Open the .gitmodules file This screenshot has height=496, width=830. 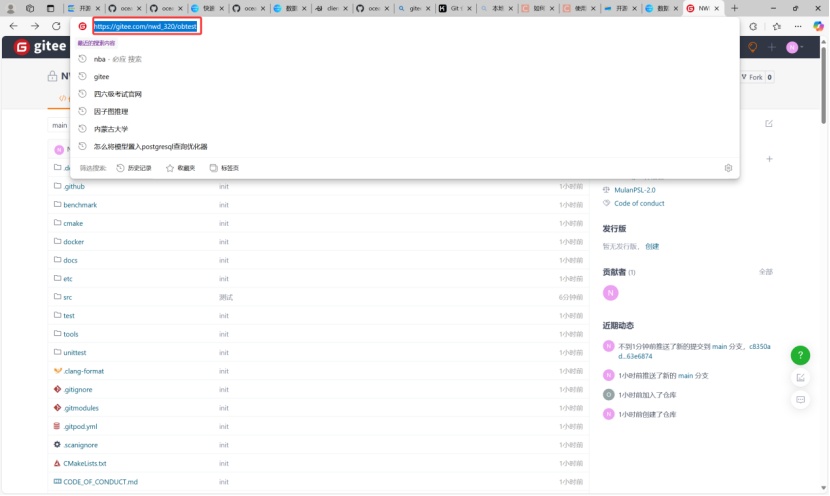81,408
